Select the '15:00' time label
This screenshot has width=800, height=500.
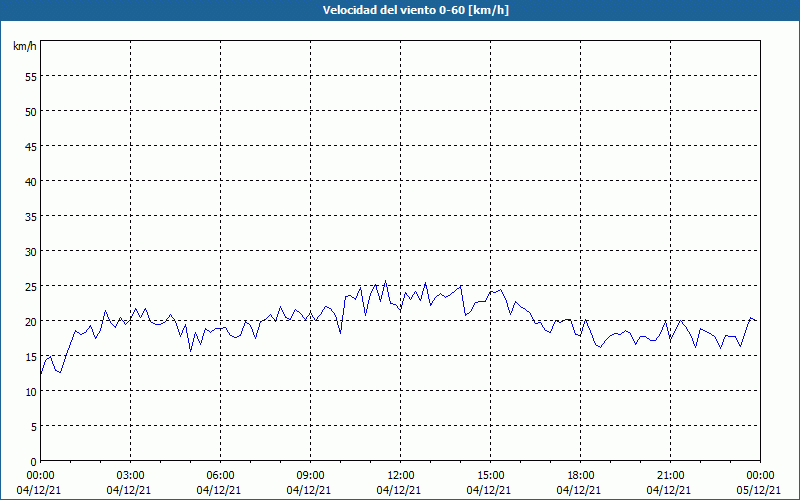click(490, 476)
